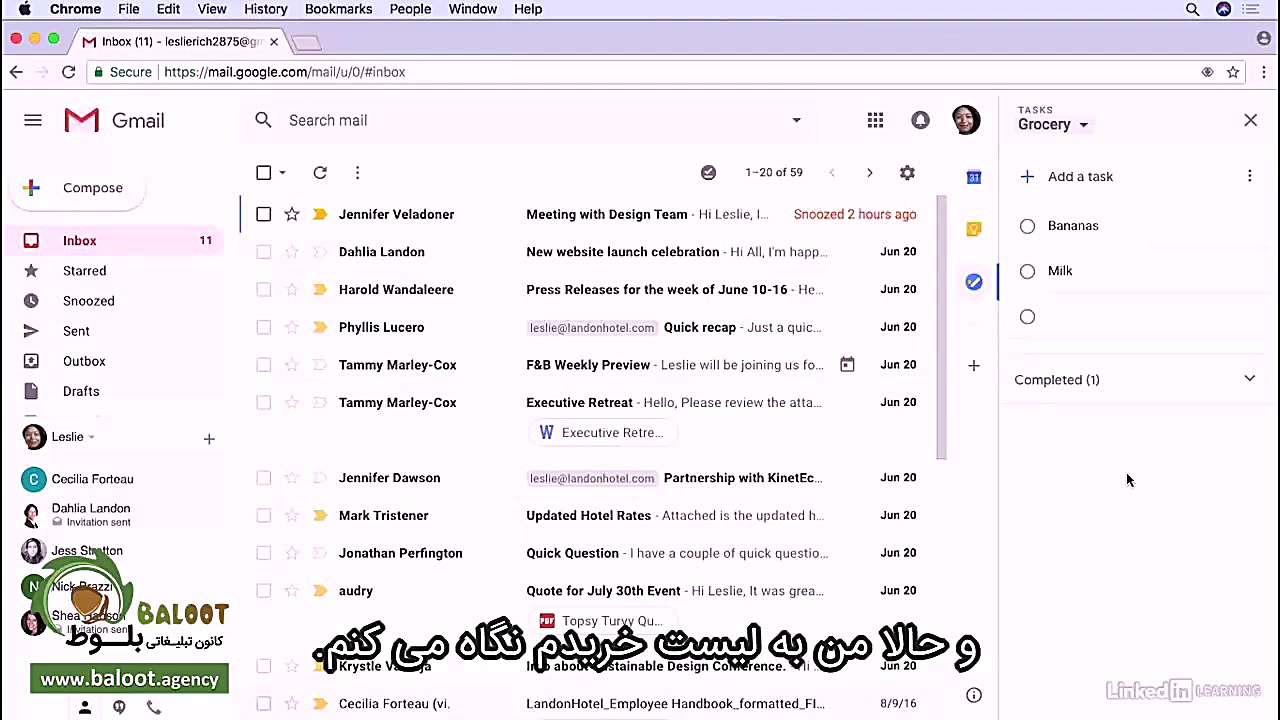Open Gmail settings gear
The image size is (1280, 720).
907,172
